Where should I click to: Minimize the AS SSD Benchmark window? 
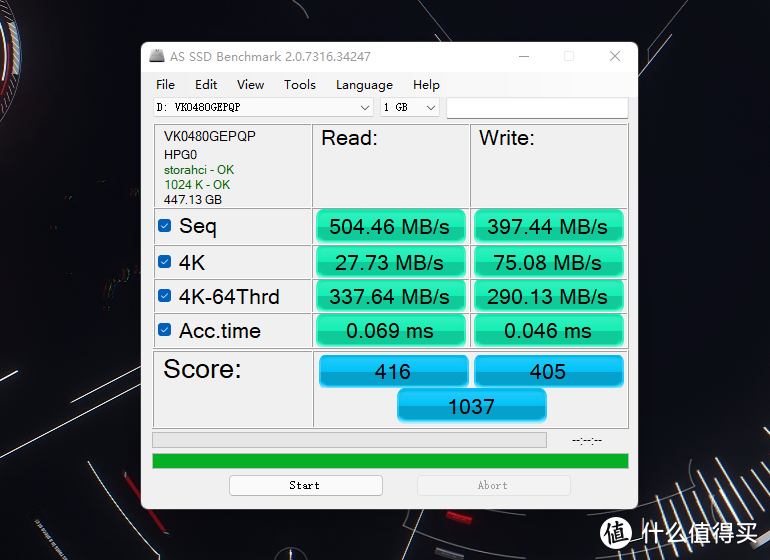[524, 56]
